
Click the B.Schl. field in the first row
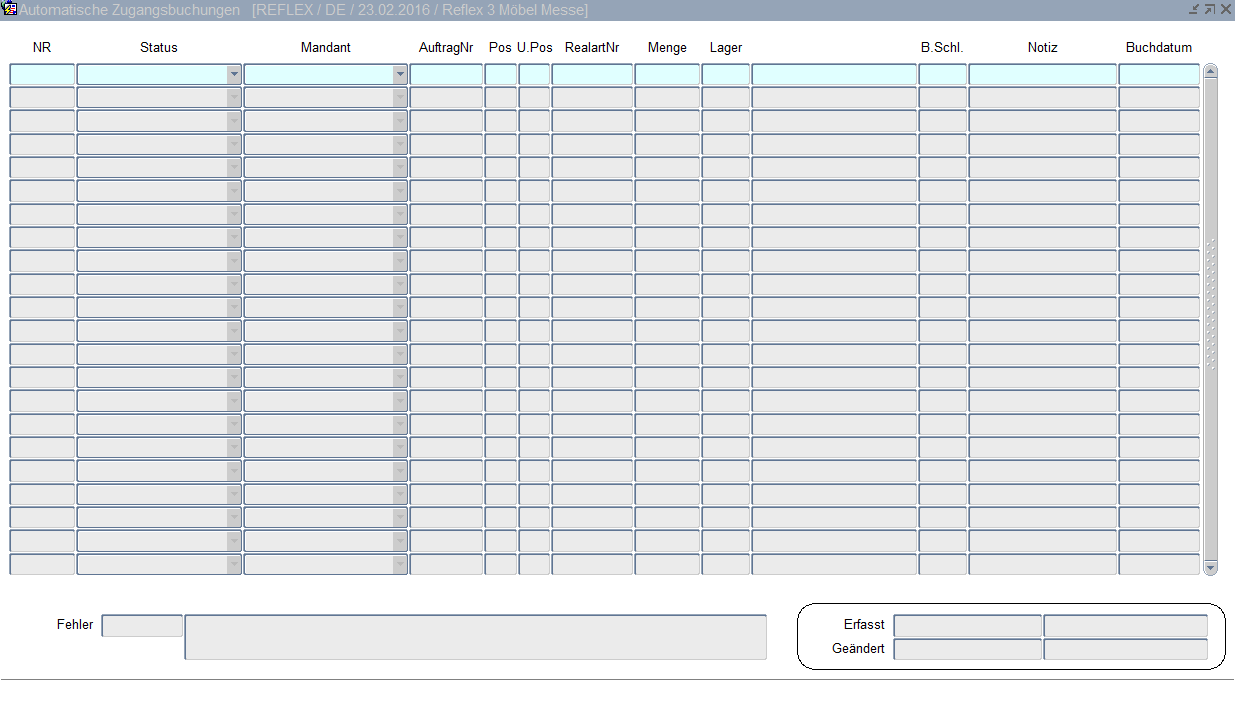[942, 74]
